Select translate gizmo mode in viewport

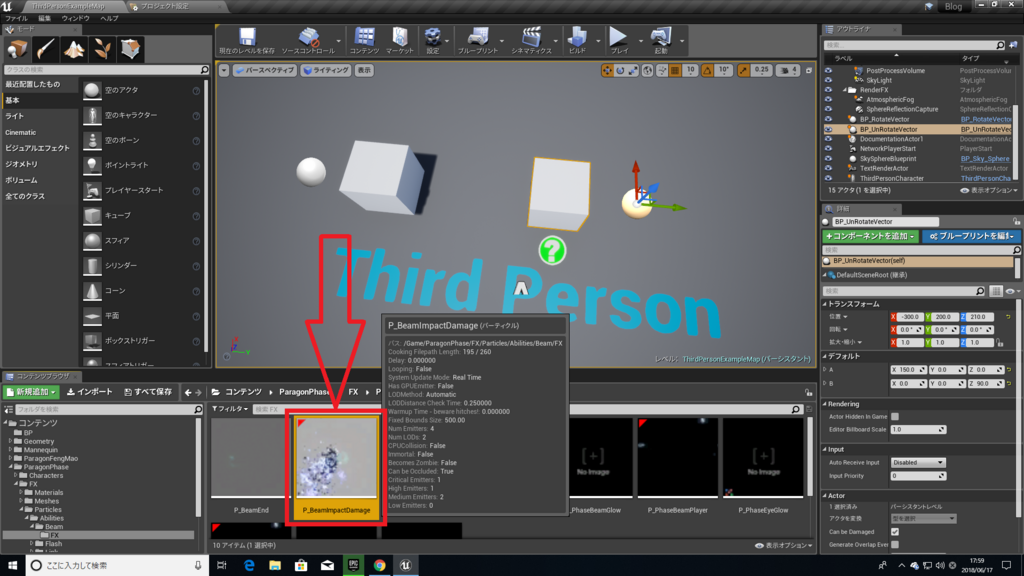(607, 70)
